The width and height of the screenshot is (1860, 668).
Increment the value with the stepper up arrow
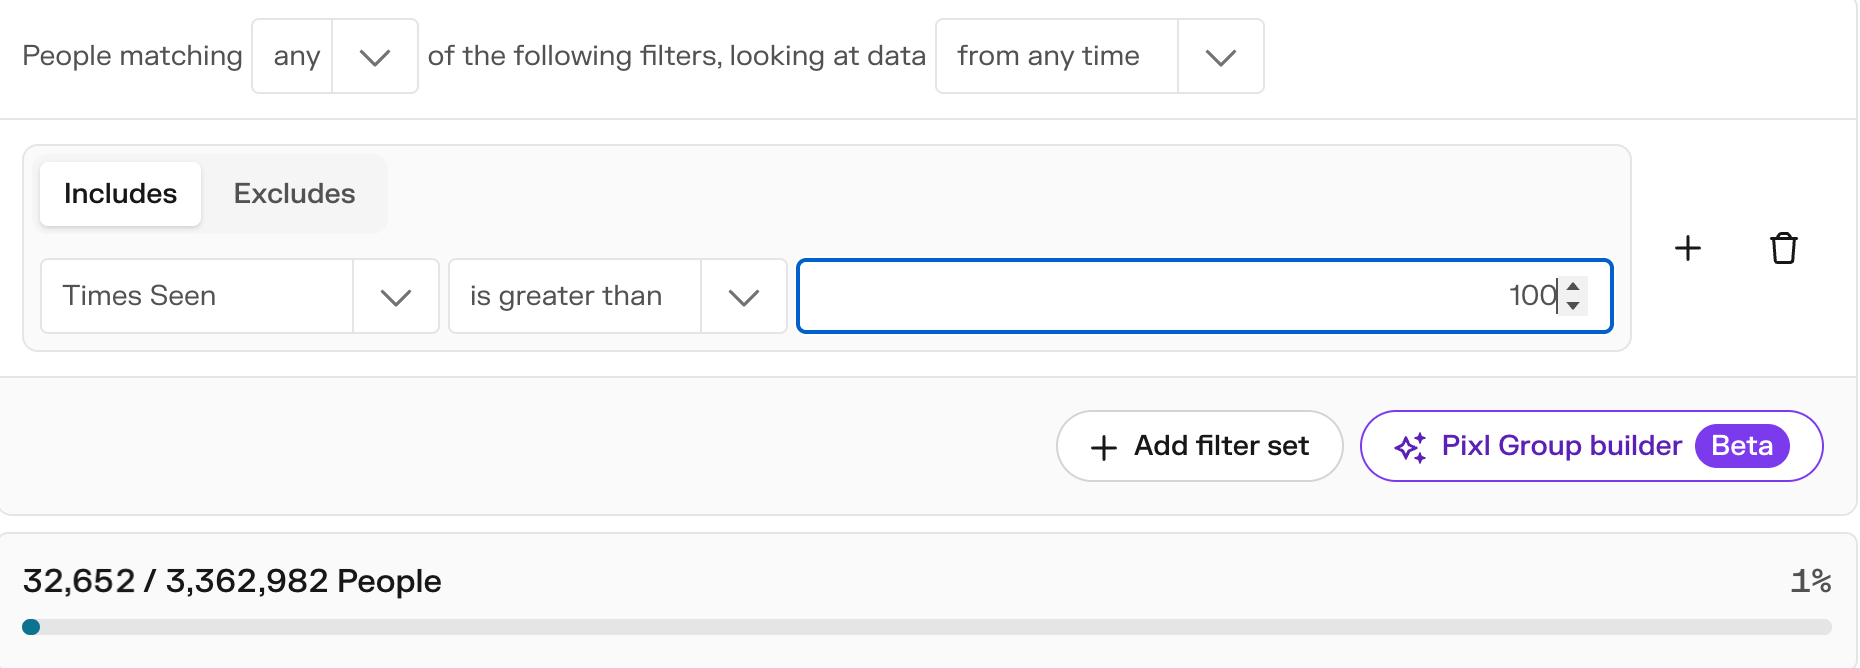[1573, 287]
